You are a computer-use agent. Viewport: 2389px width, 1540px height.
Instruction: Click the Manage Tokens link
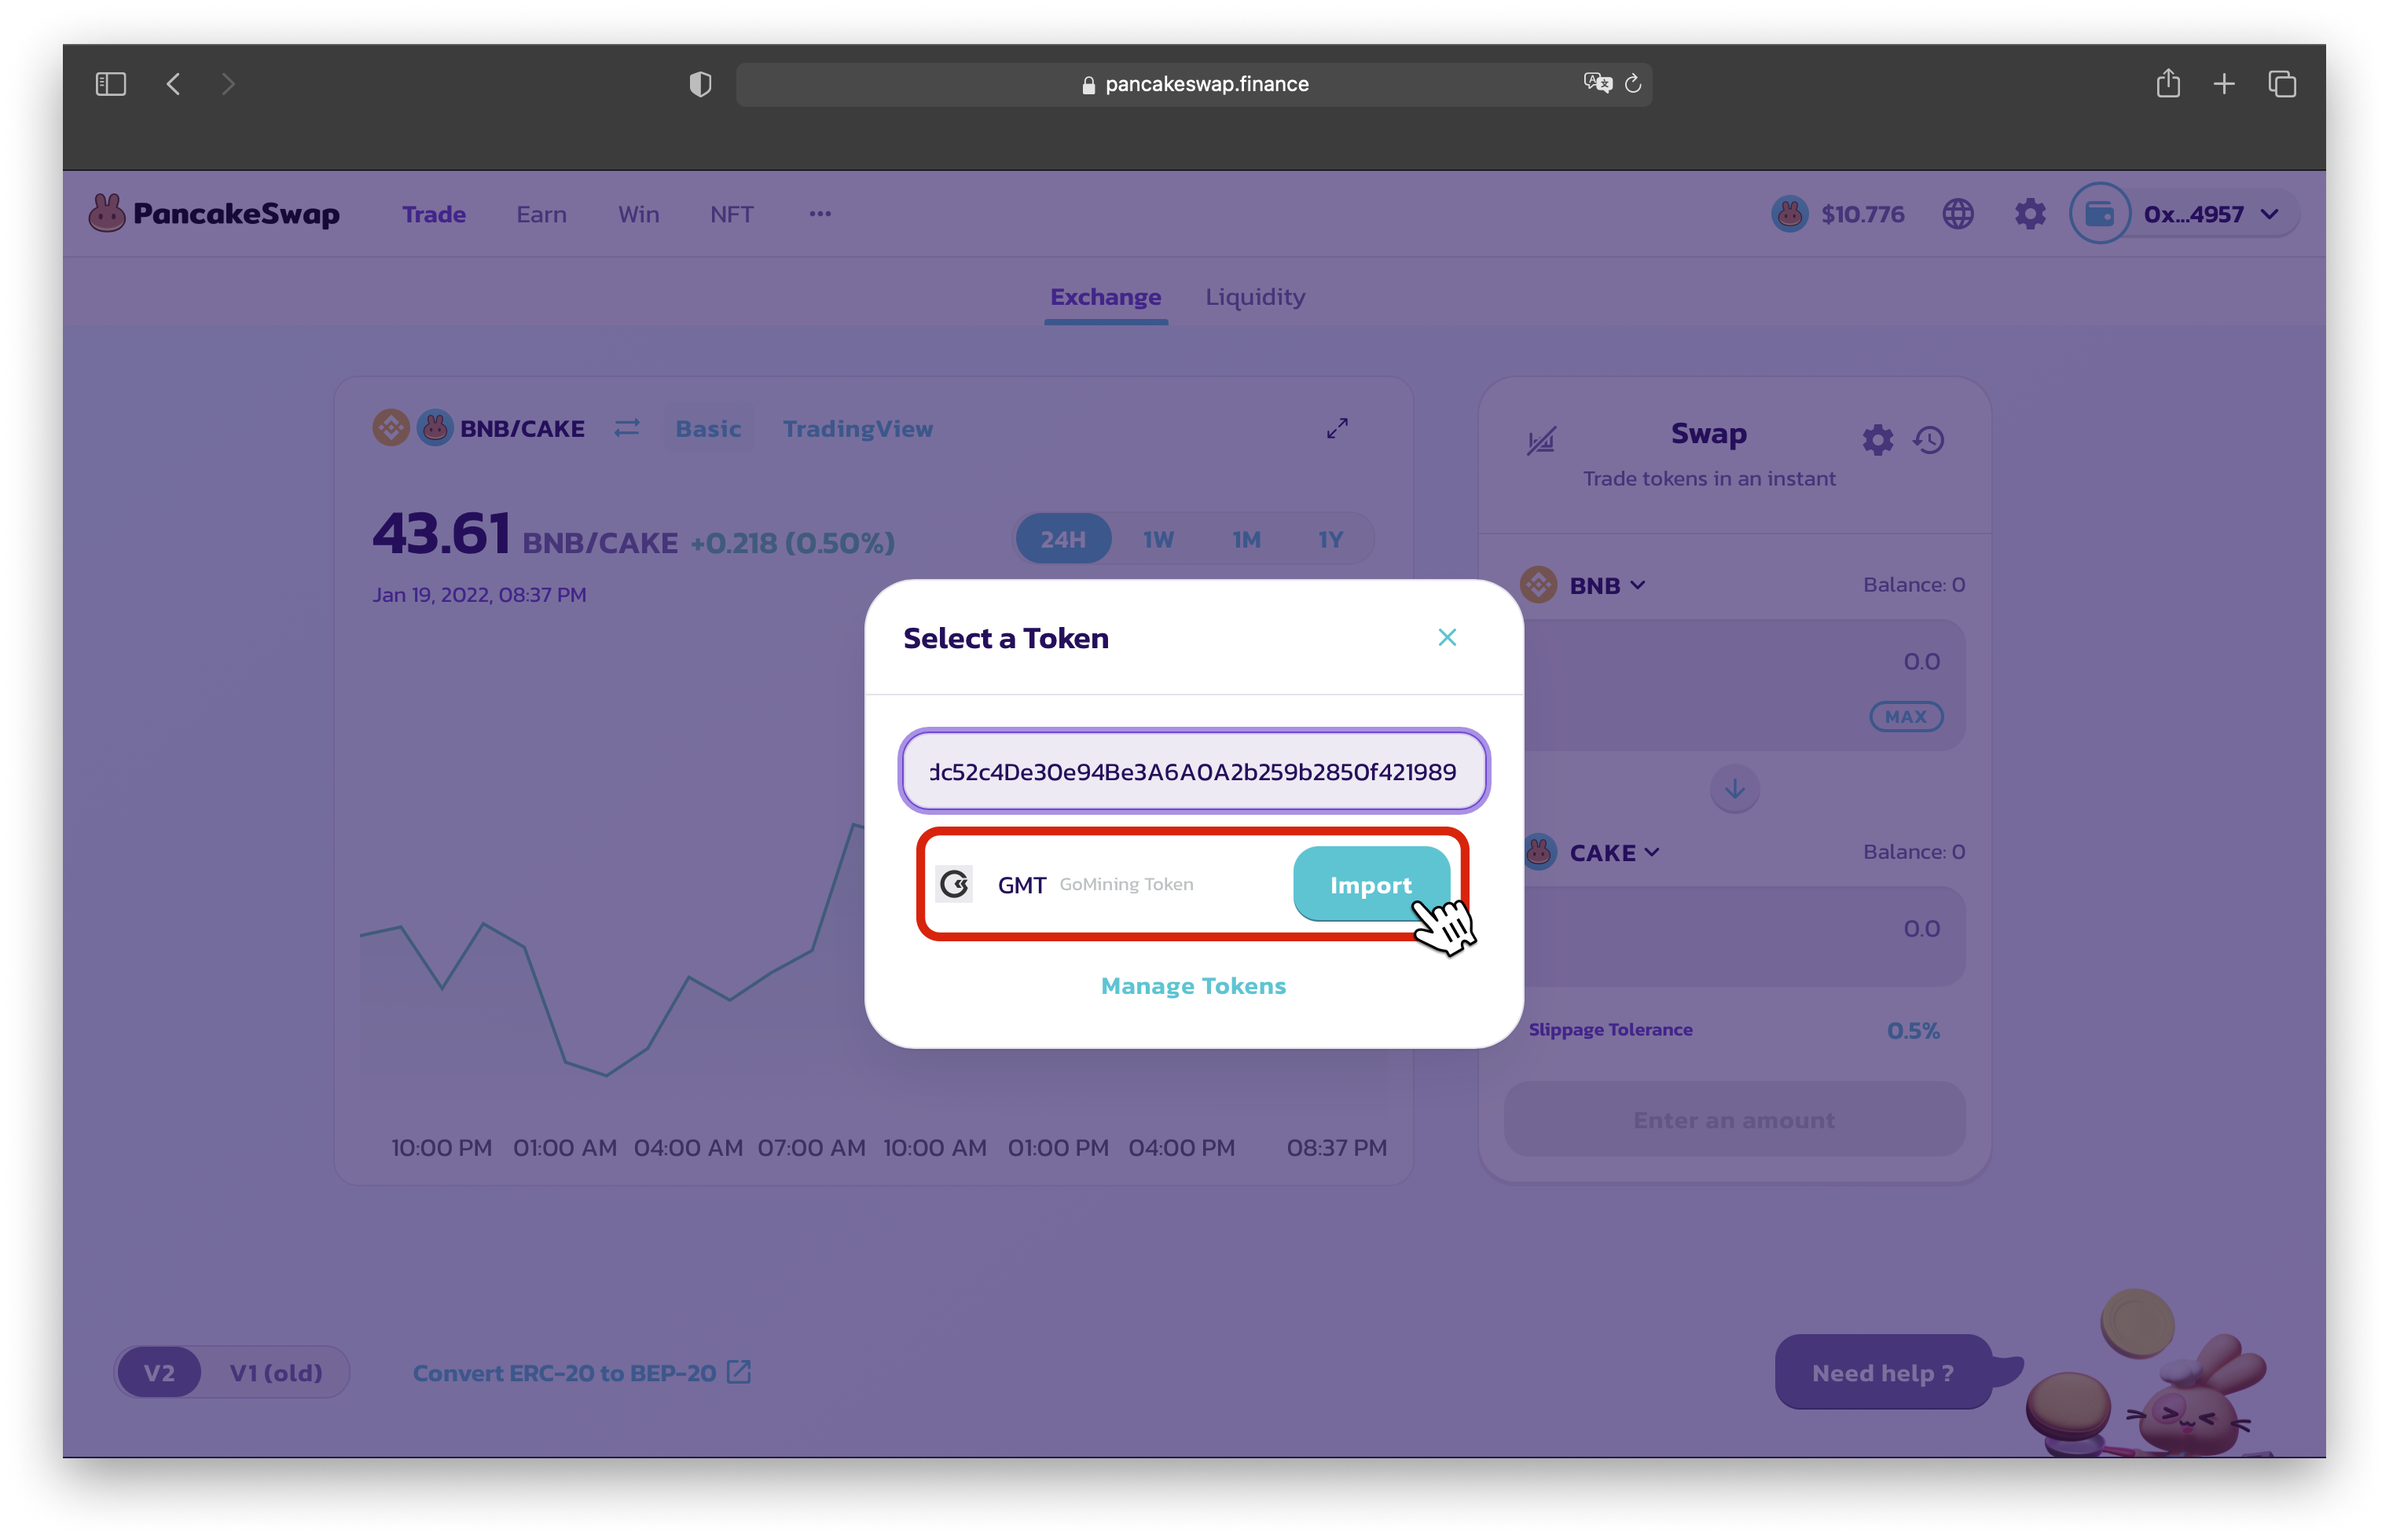[x=1193, y=985]
